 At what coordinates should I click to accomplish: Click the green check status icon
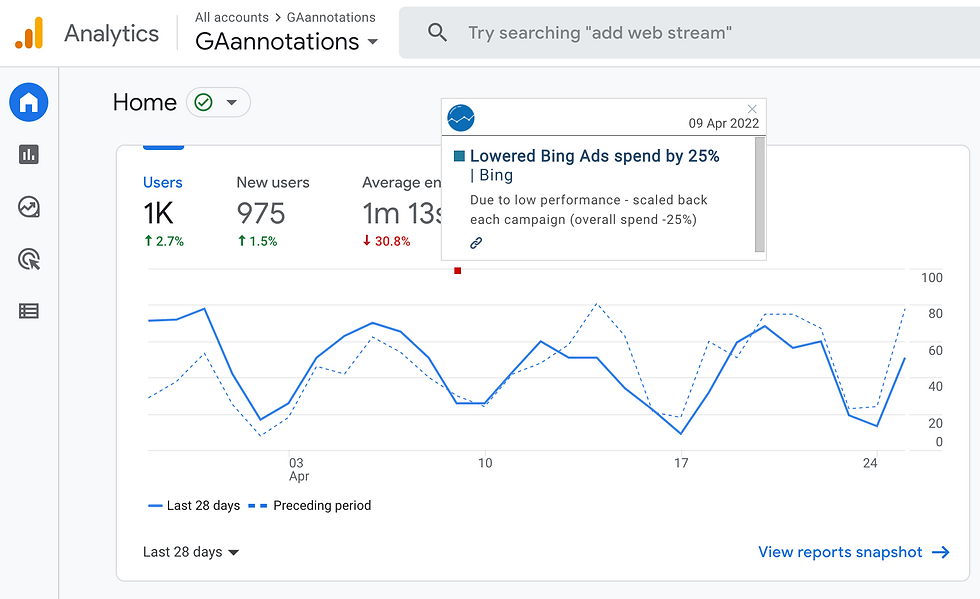click(x=204, y=102)
